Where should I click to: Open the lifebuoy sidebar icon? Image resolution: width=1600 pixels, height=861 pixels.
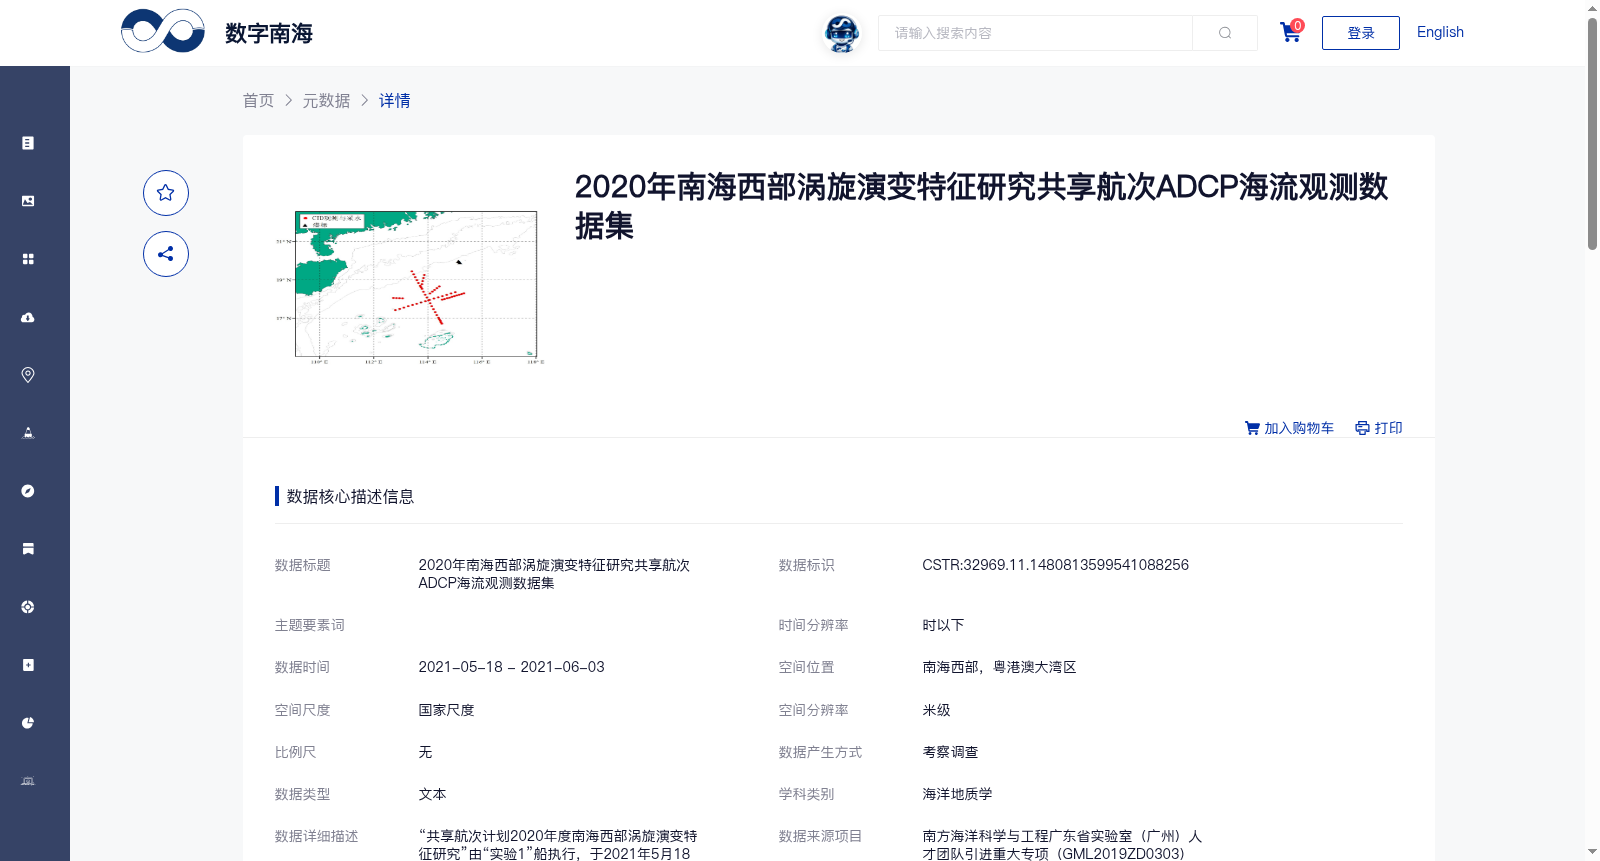click(x=28, y=607)
